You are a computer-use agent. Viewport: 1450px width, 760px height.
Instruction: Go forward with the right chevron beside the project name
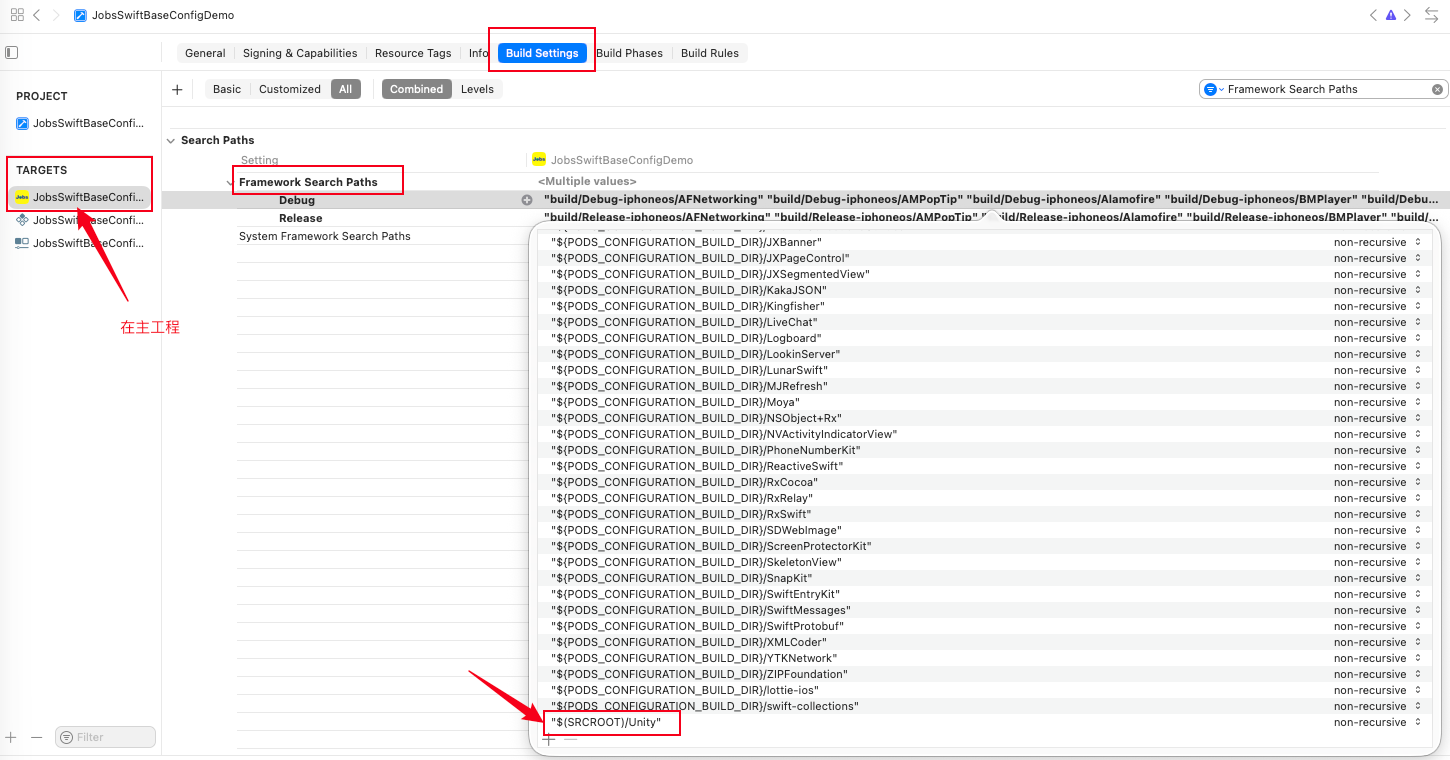[x=56, y=15]
